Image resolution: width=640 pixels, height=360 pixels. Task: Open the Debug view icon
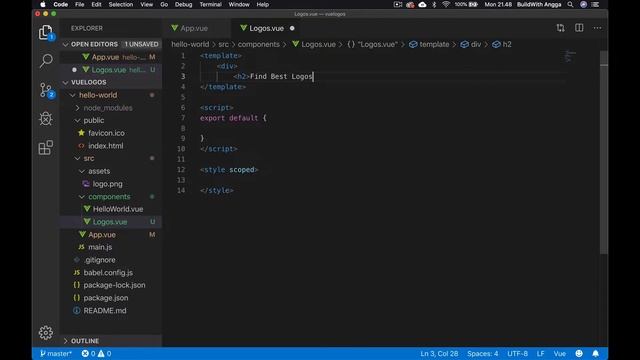[x=46, y=119]
